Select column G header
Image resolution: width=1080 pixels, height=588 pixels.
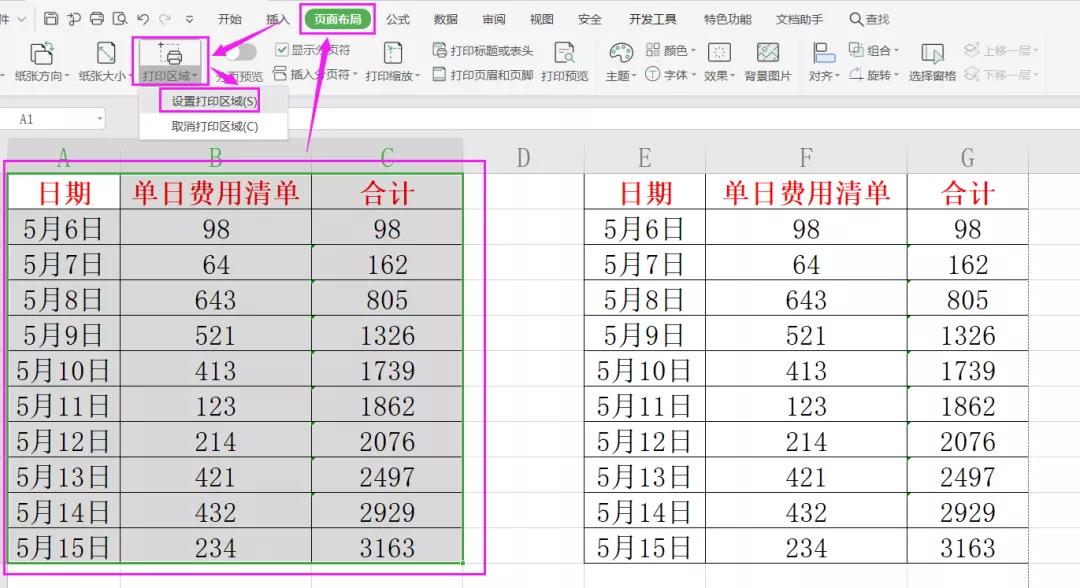click(967, 158)
